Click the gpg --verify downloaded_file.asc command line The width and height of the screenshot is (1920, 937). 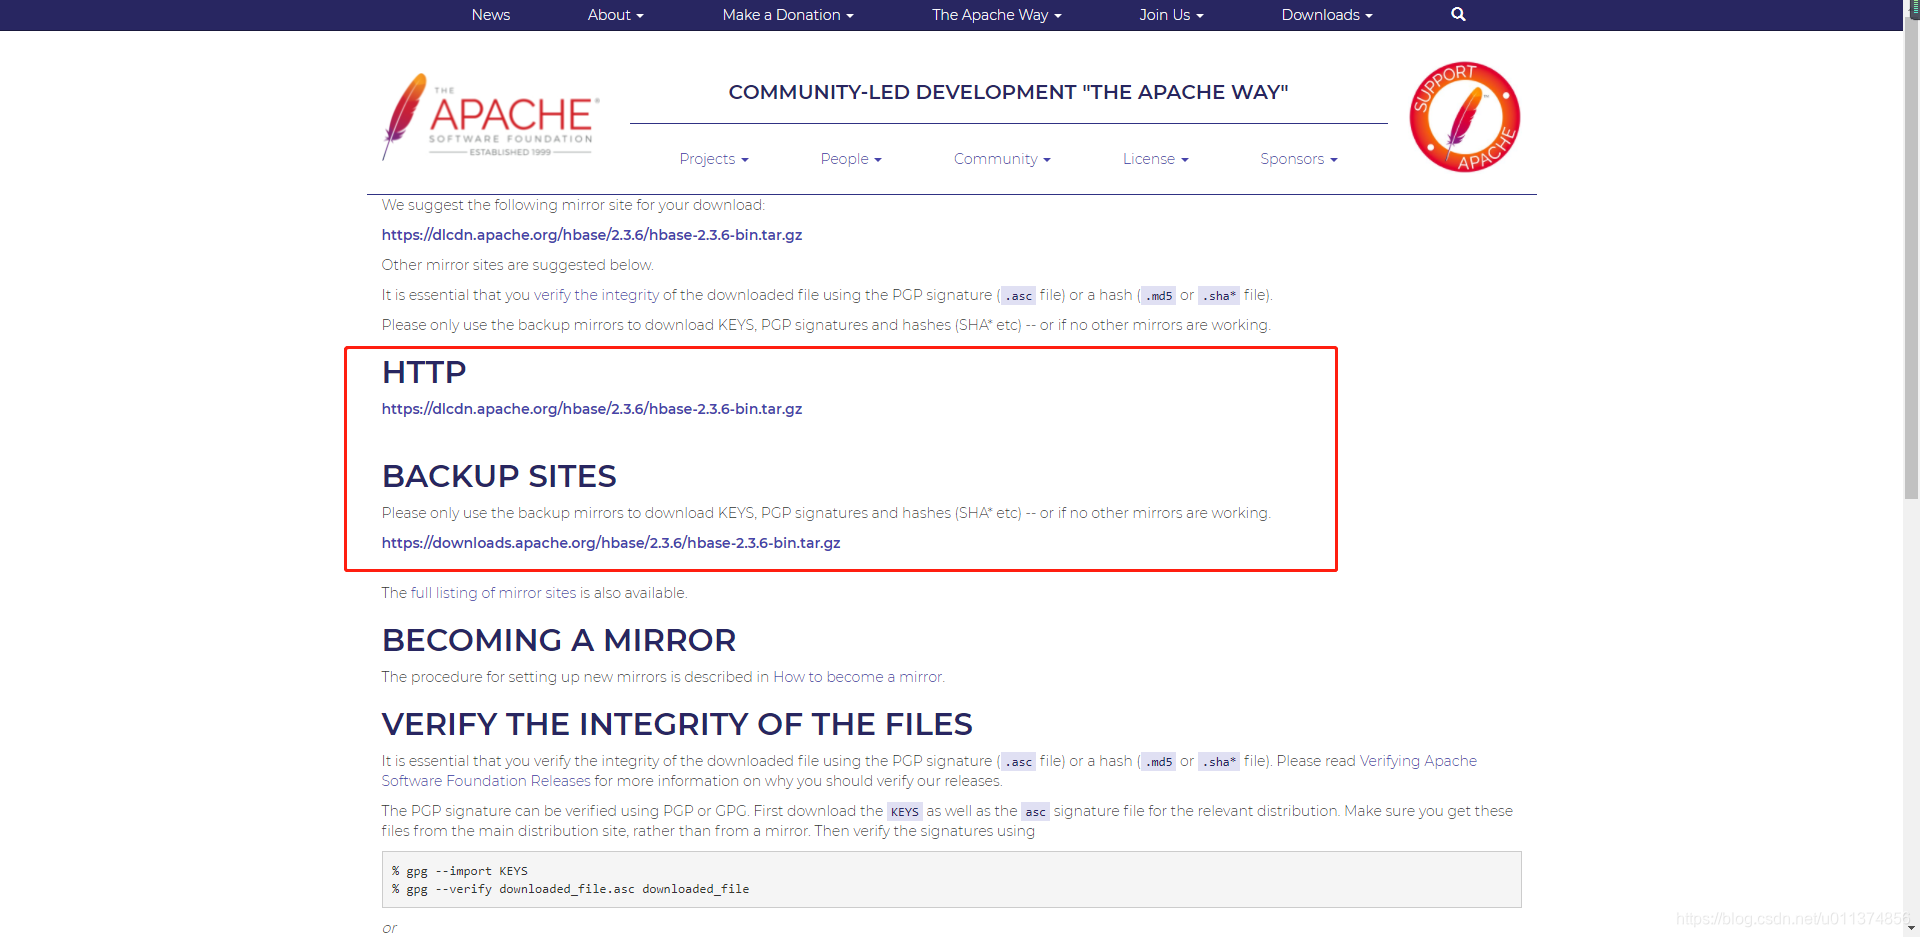[x=570, y=889]
